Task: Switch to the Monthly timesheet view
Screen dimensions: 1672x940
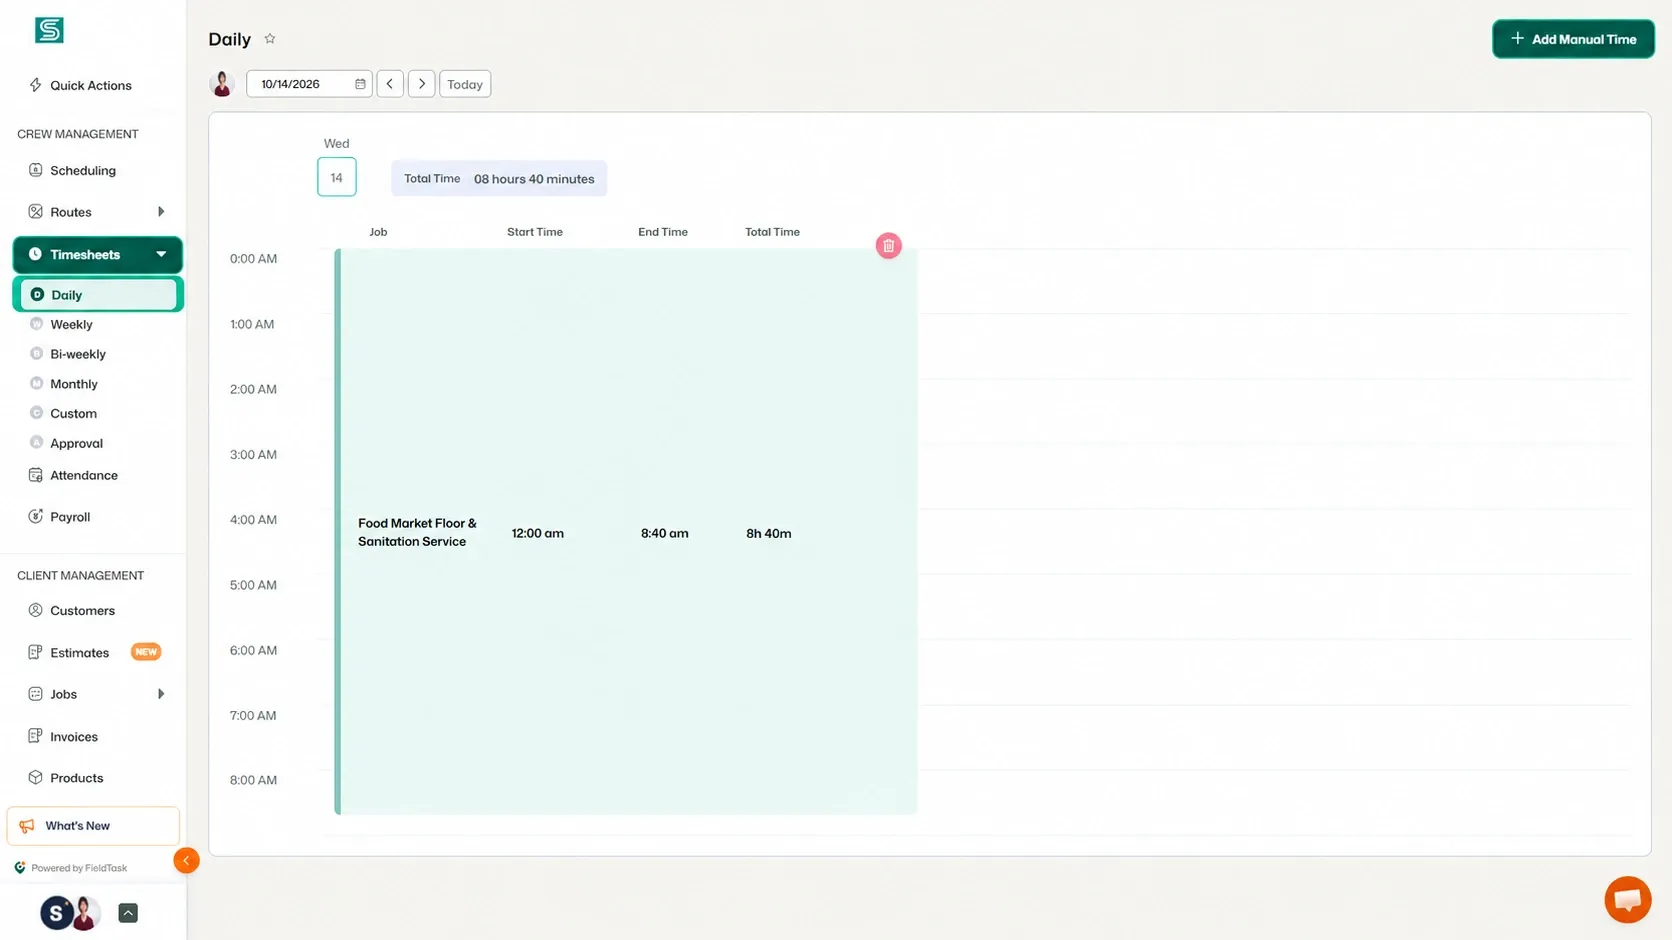Action: [74, 384]
